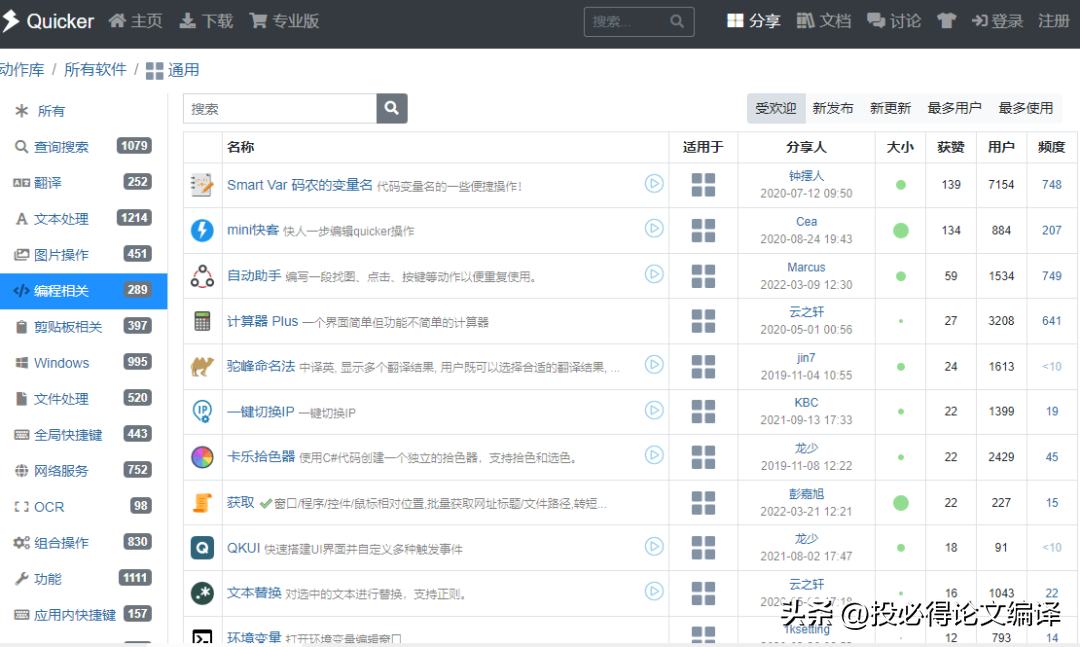Open the 编程相关 category
1080x647 pixels.
pyautogui.click(x=83, y=291)
